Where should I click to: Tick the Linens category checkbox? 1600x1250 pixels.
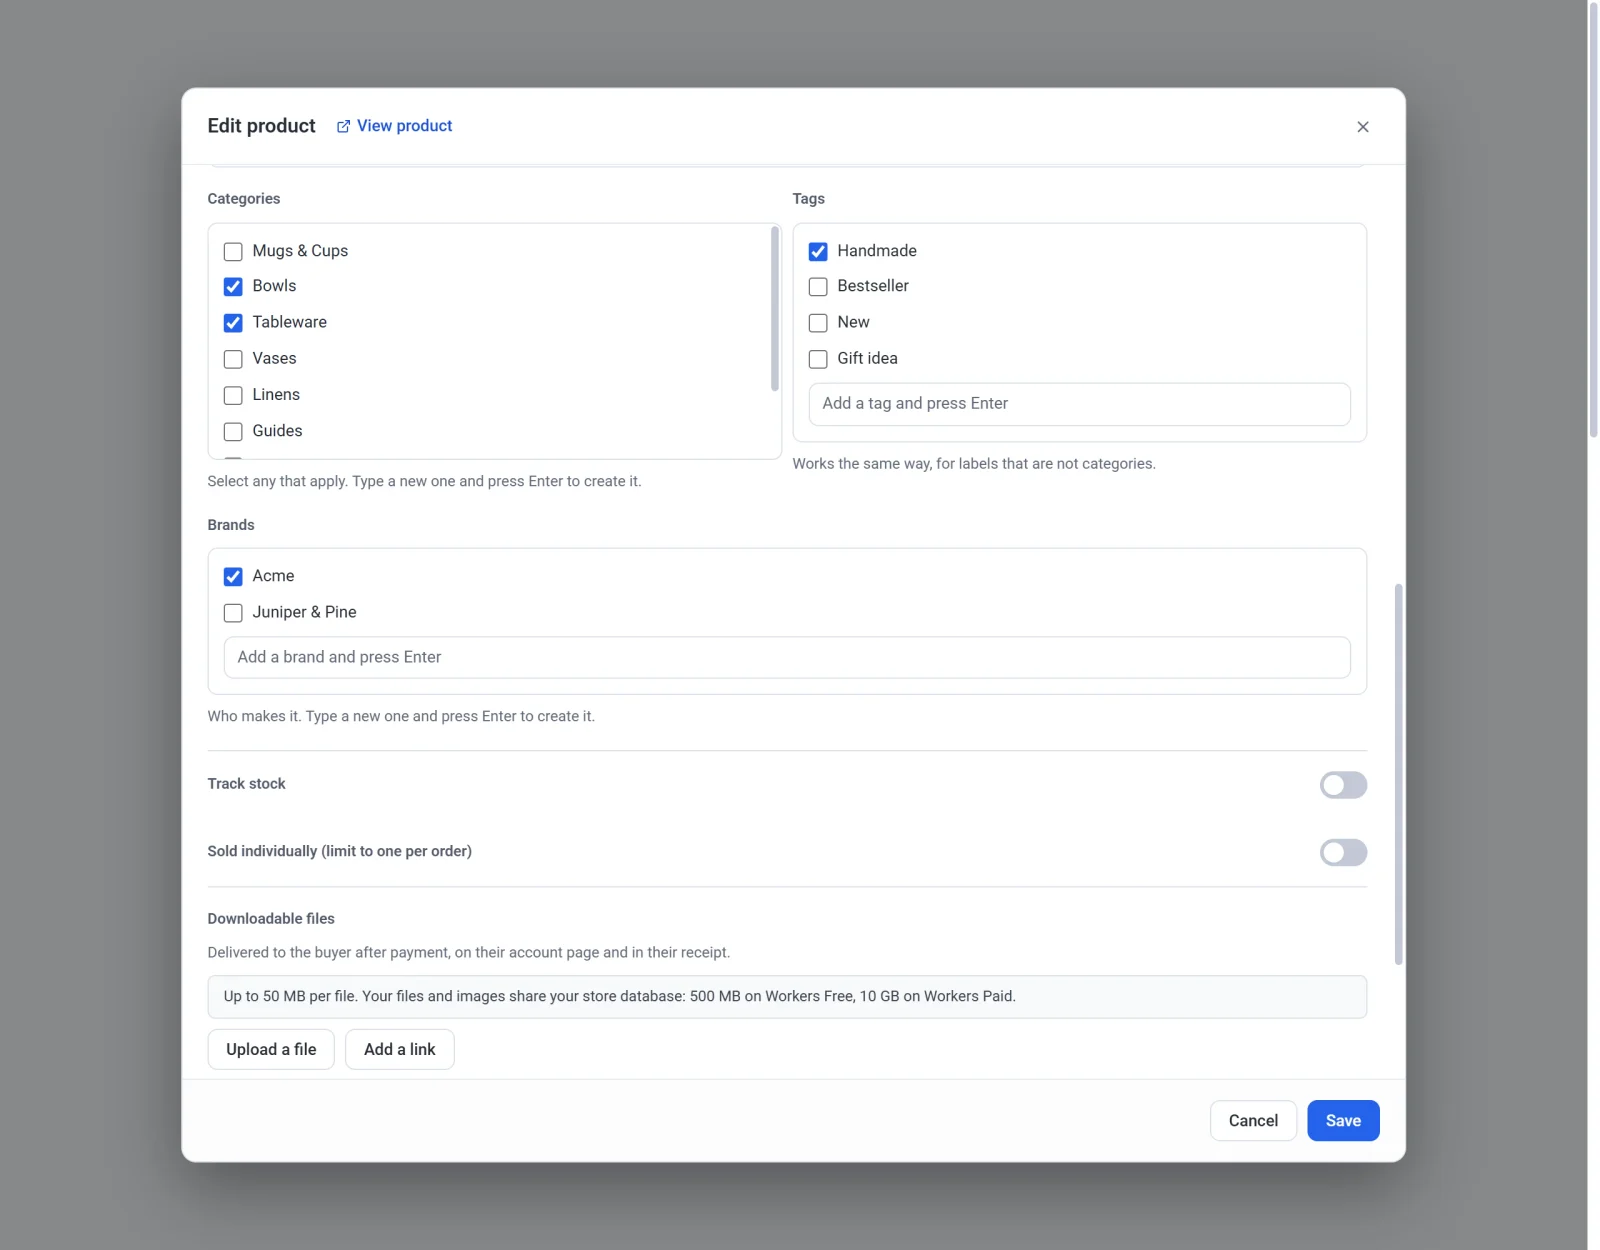pos(233,395)
